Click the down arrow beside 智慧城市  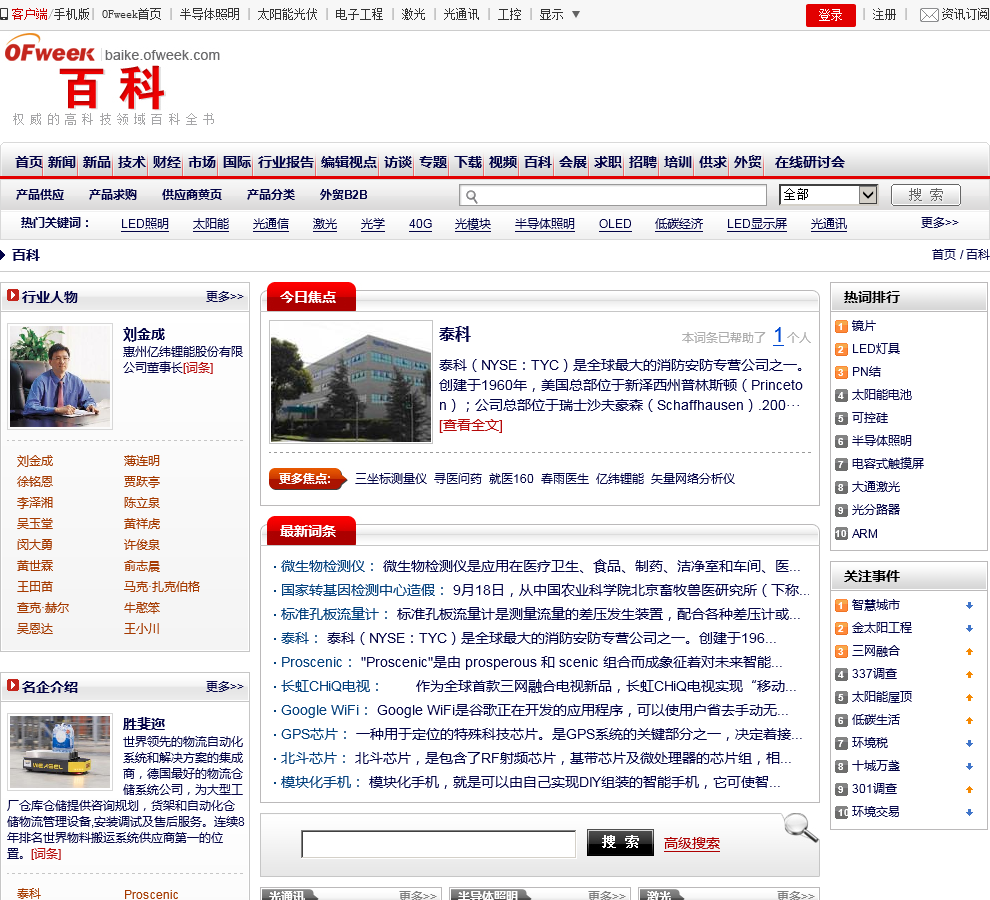[x=969, y=606]
